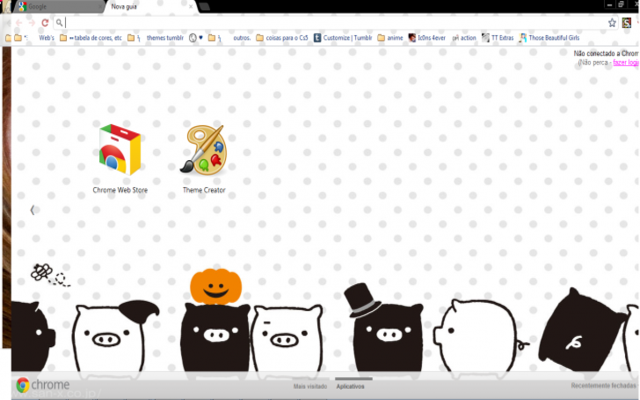The width and height of the screenshot is (640, 400).
Task: Open the coisas para o Cs5 folder
Action: pos(282,38)
